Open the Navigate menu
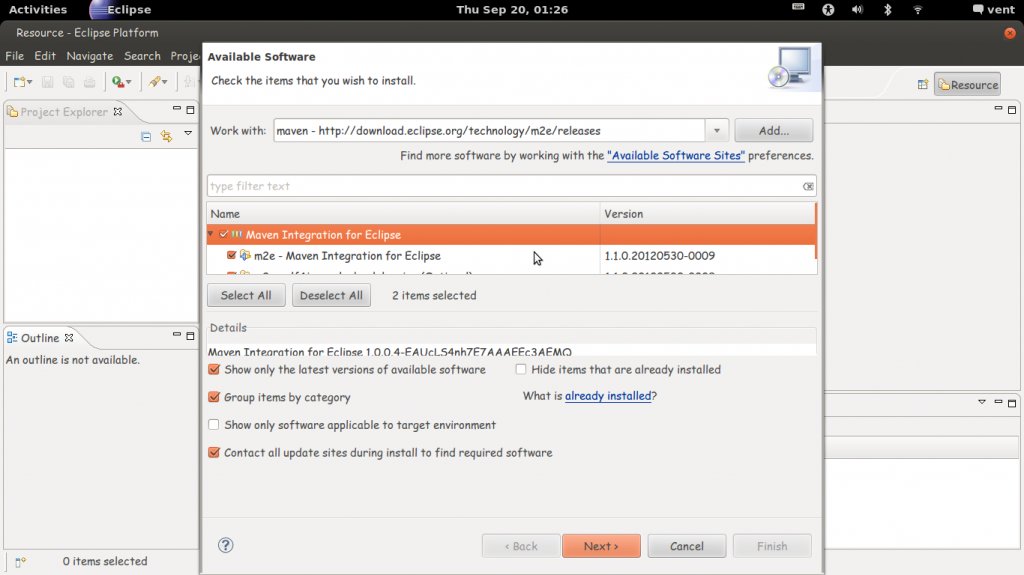Image resolution: width=1024 pixels, height=575 pixels. pos(89,56)
